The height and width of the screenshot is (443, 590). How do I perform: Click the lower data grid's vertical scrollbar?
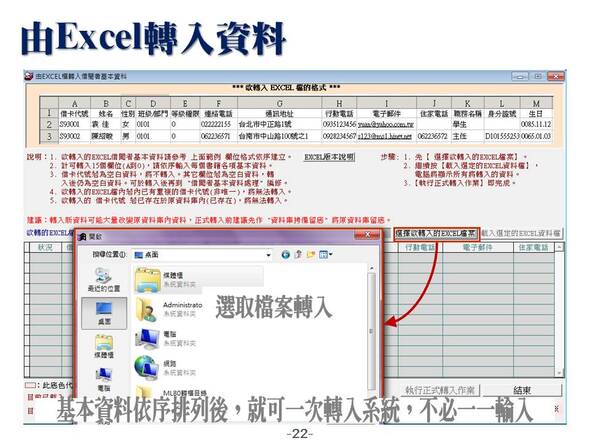tap(559, 309)
